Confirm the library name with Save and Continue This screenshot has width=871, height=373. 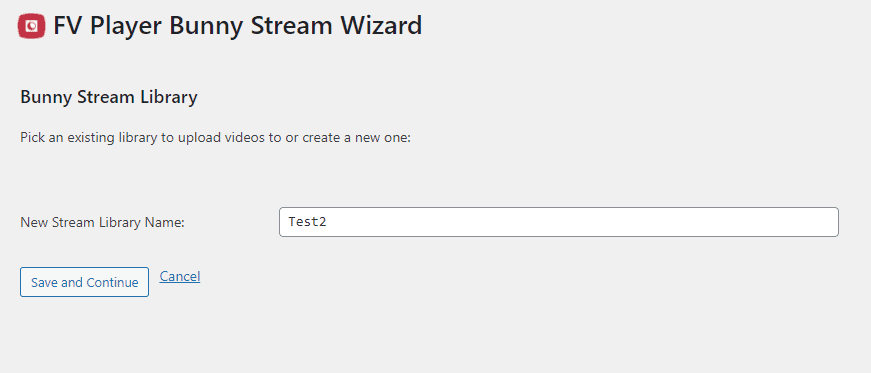(84, 282)
